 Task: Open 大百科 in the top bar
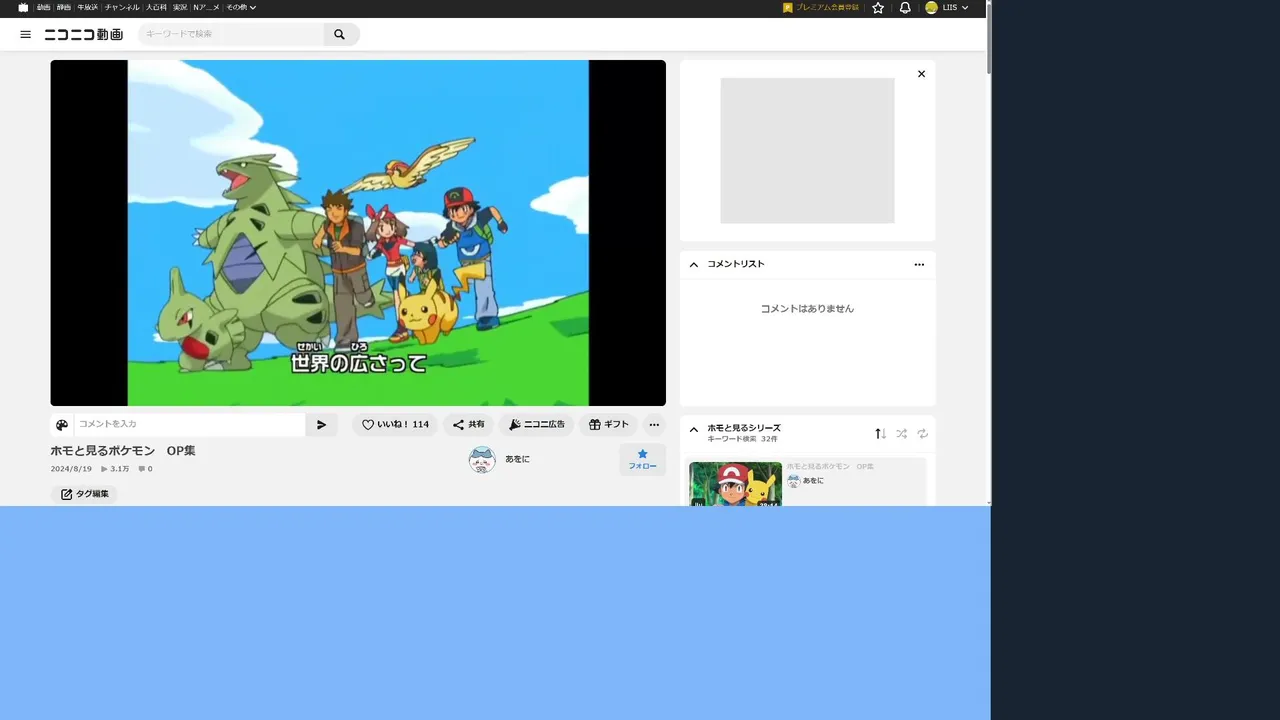tap(156, 7)
